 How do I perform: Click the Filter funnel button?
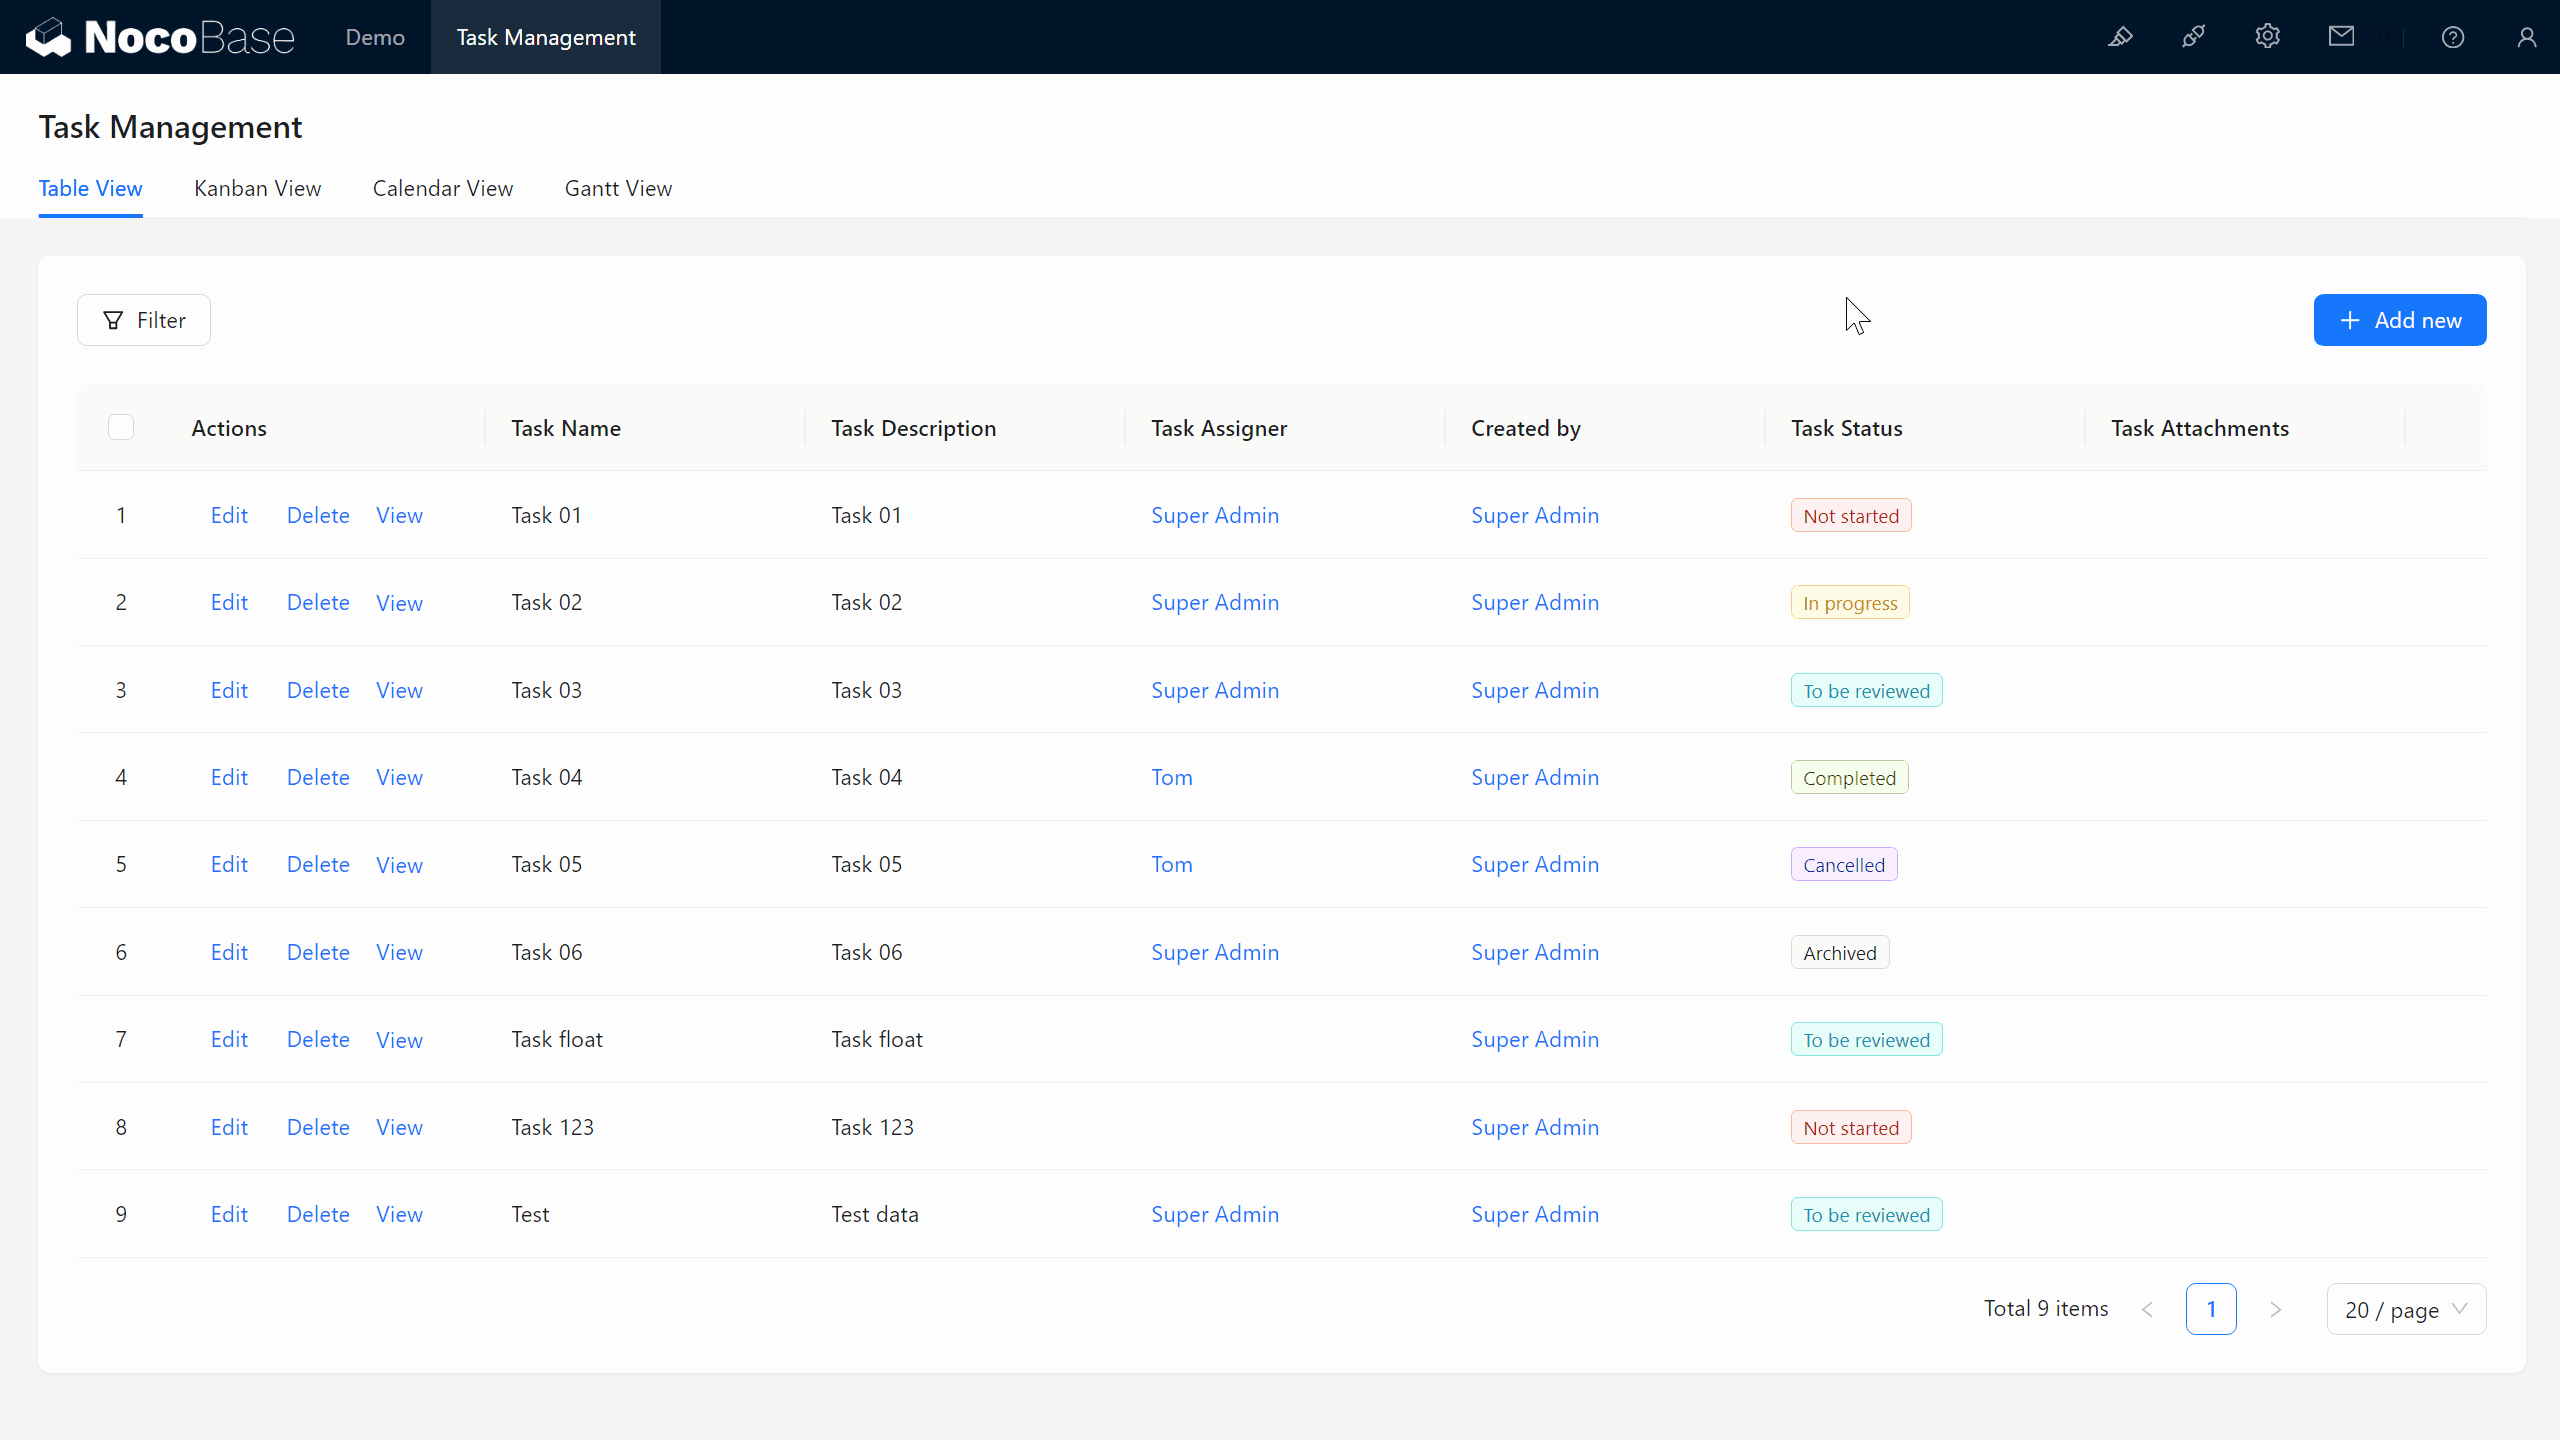point(144,320)
